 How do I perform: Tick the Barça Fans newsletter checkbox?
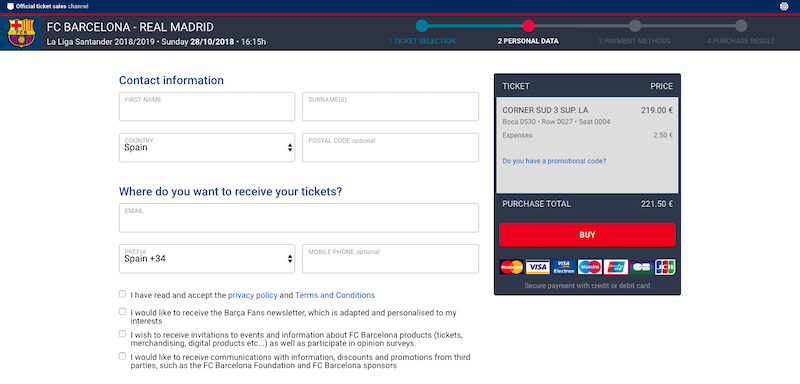122,311
